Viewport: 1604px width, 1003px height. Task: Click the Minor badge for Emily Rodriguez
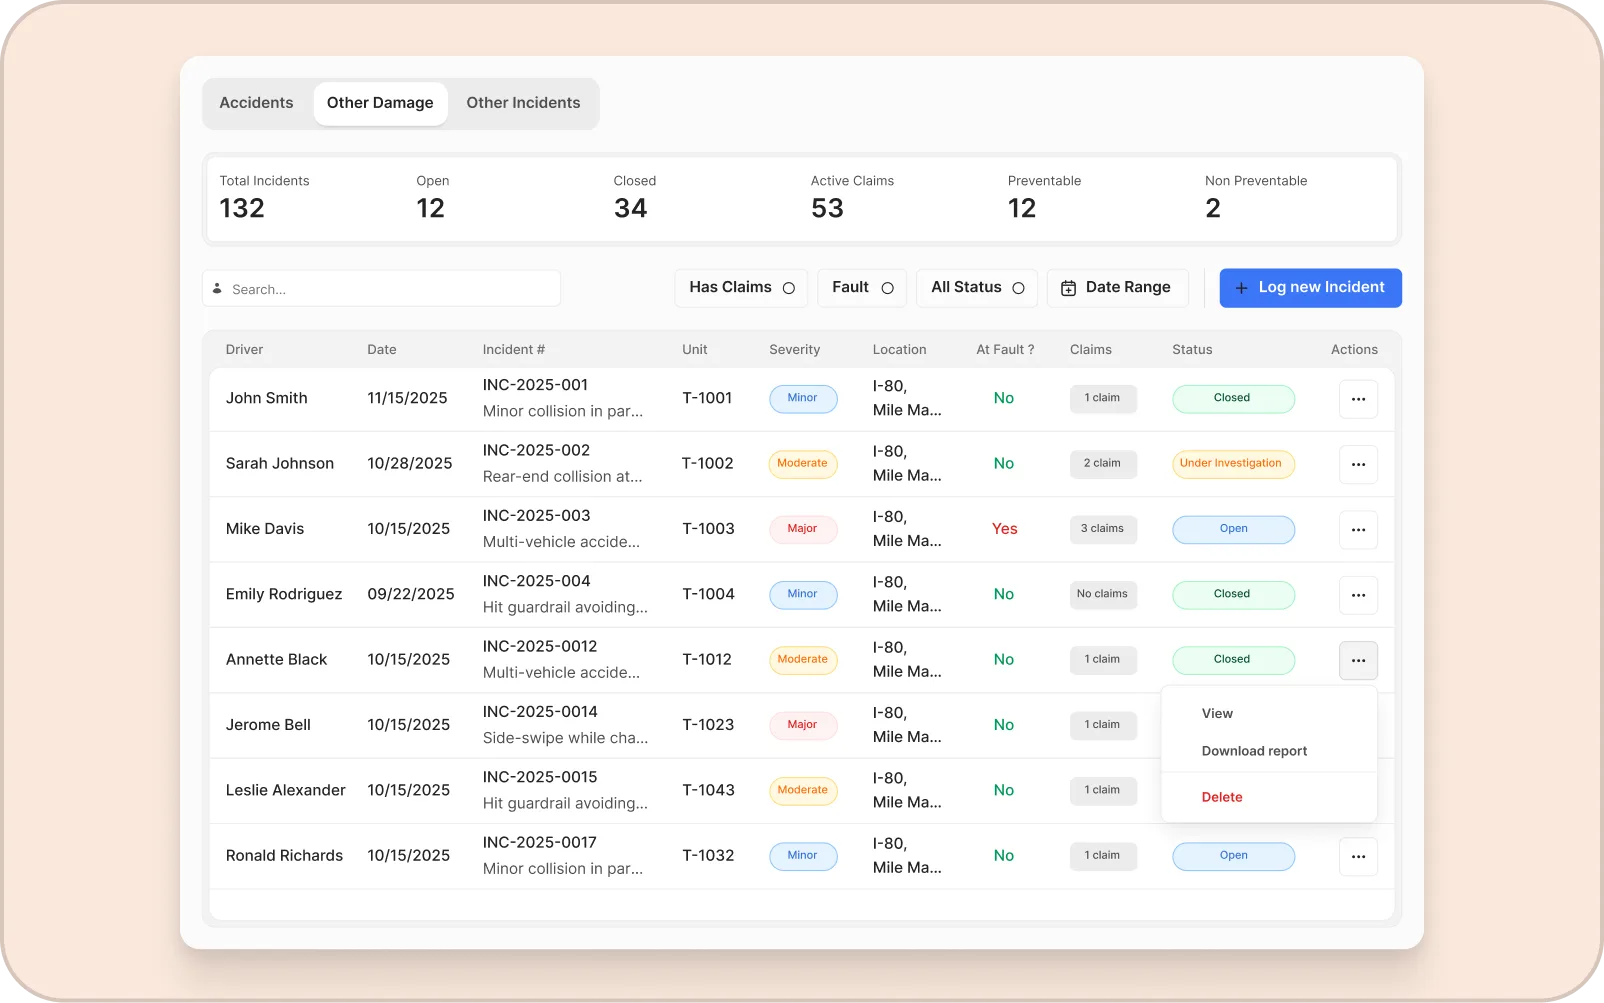click(x=803, y=594)
